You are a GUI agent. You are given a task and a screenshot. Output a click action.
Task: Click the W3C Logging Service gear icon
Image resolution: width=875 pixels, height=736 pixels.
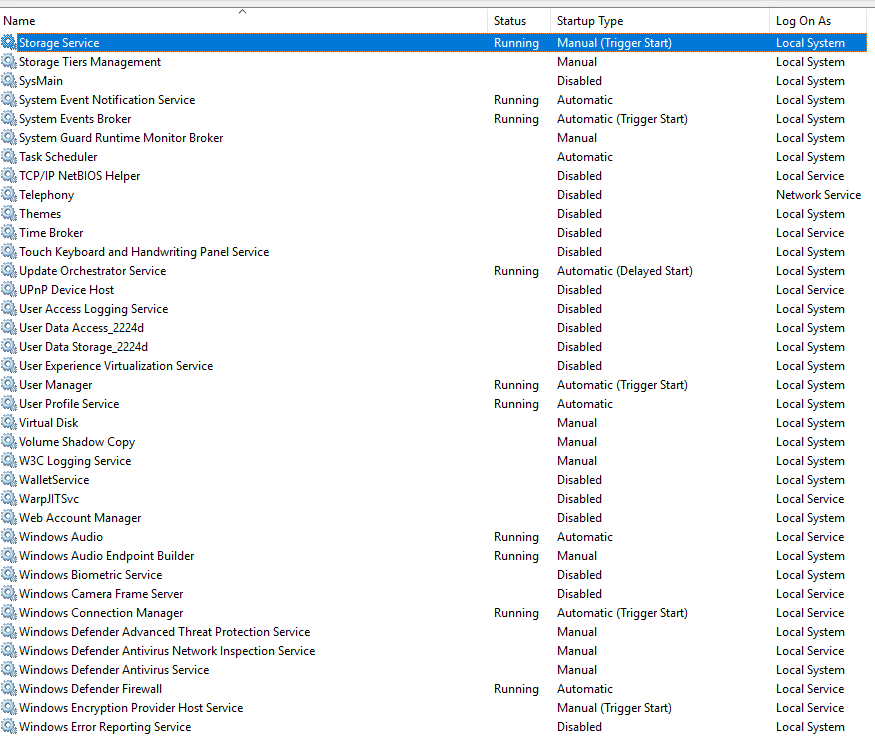coord(9,460)
